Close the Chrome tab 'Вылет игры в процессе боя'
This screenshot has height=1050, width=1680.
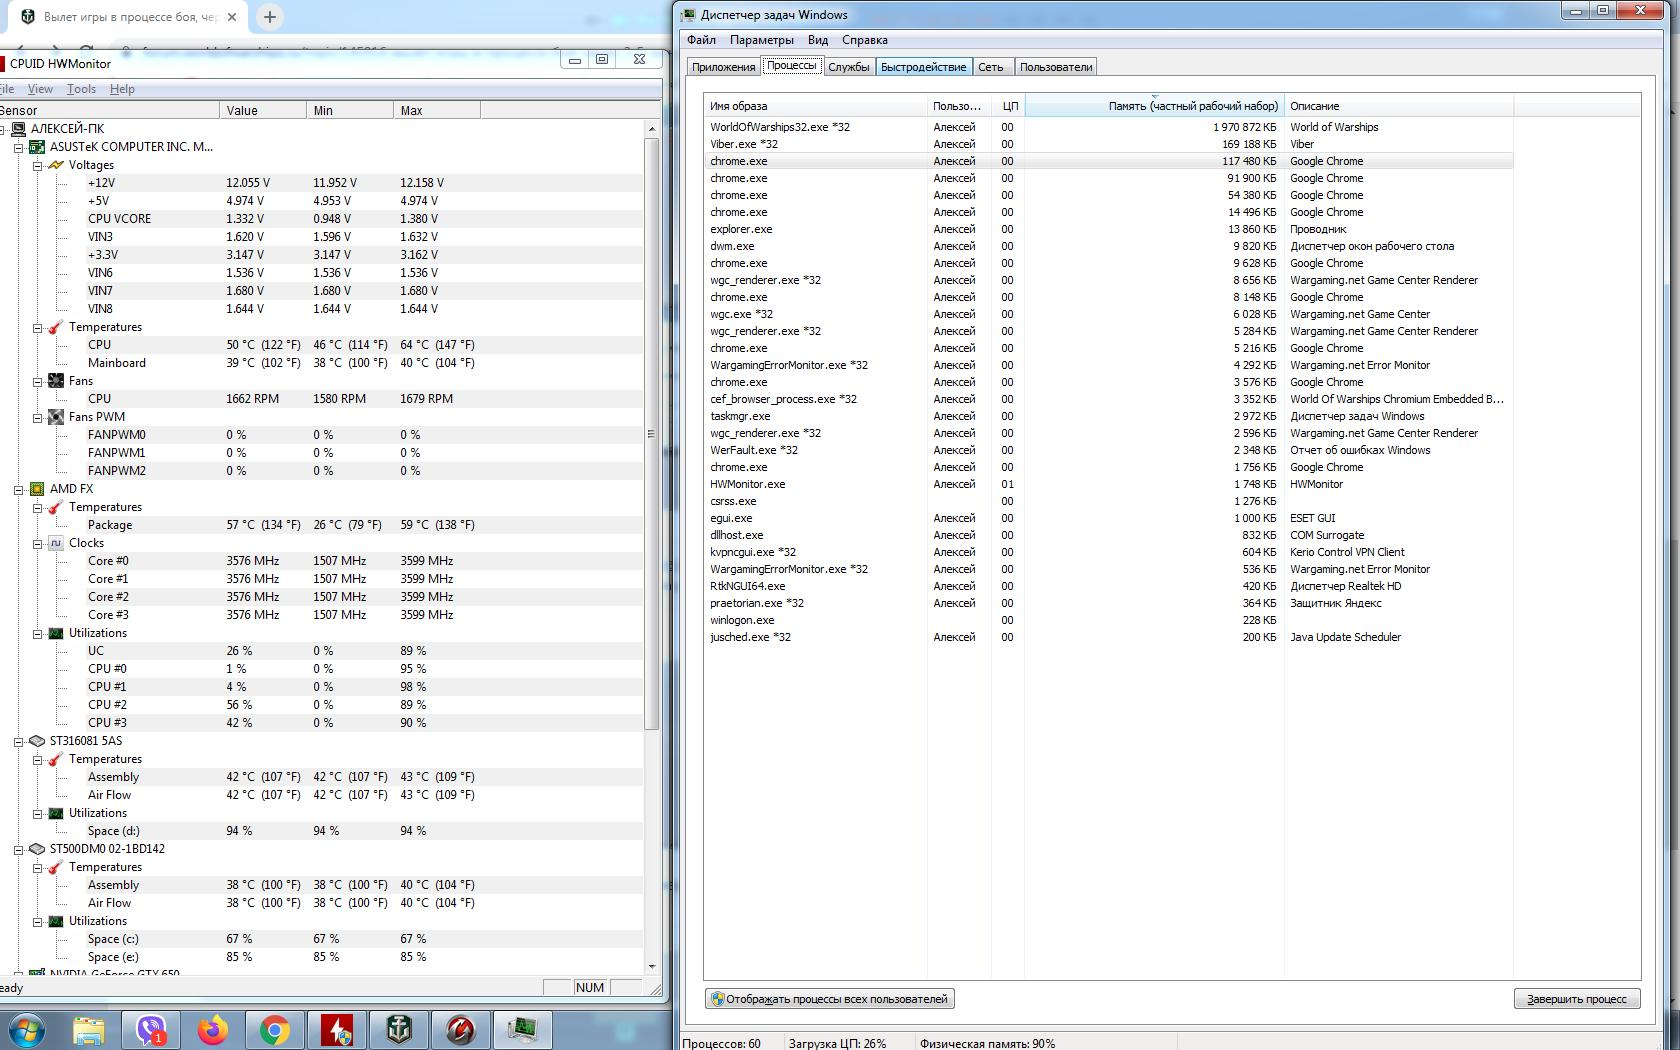(233, 17)
